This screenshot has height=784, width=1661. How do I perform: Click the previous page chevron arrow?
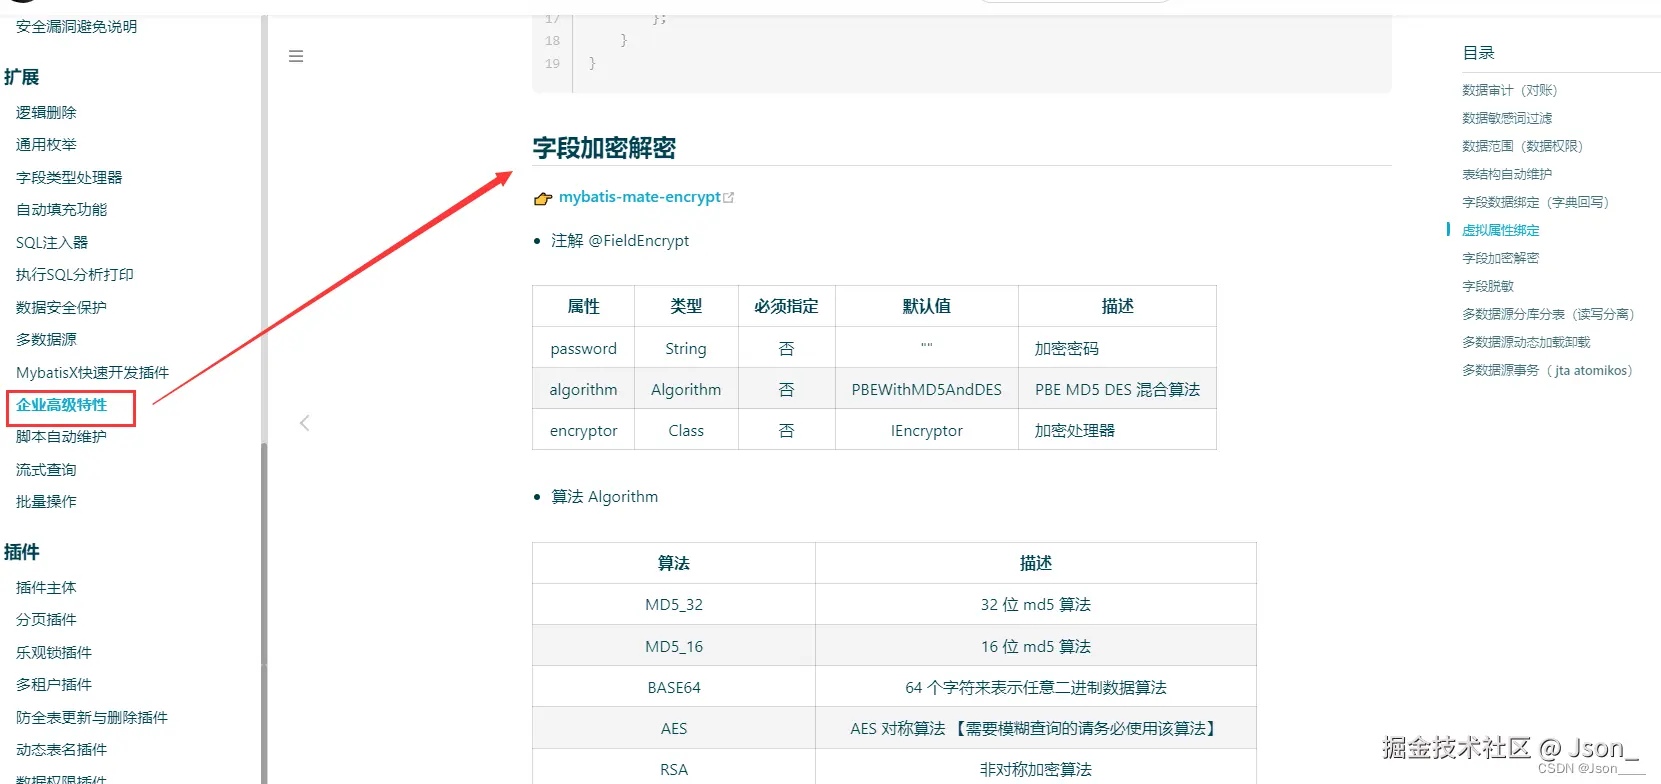click(305, 423)
